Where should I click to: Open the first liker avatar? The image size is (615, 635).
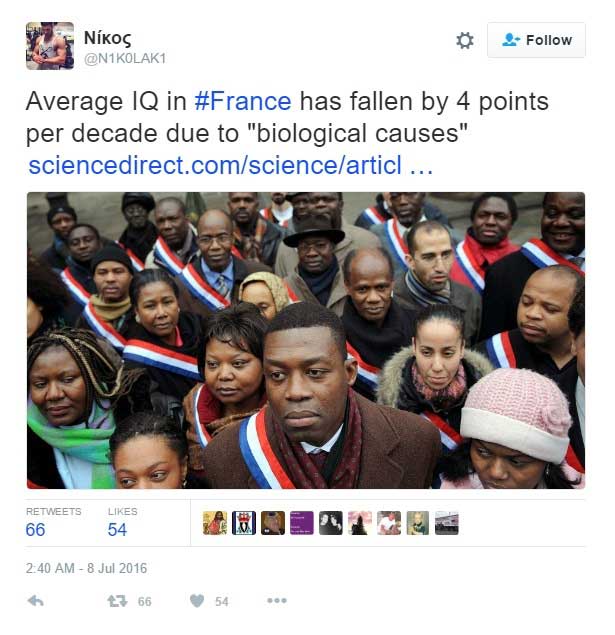coord(215,523)
